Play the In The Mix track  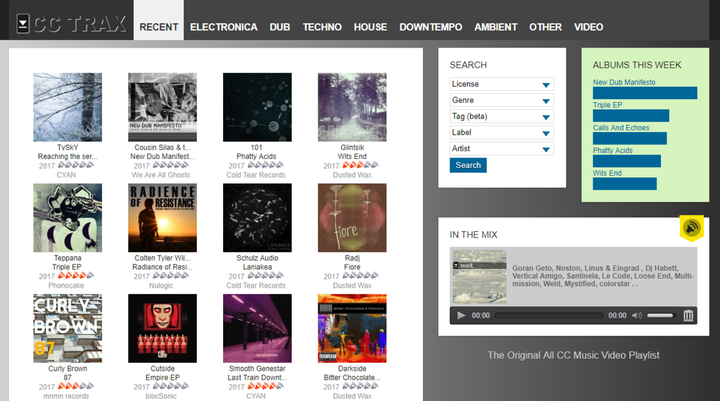(x=461, y=316)
